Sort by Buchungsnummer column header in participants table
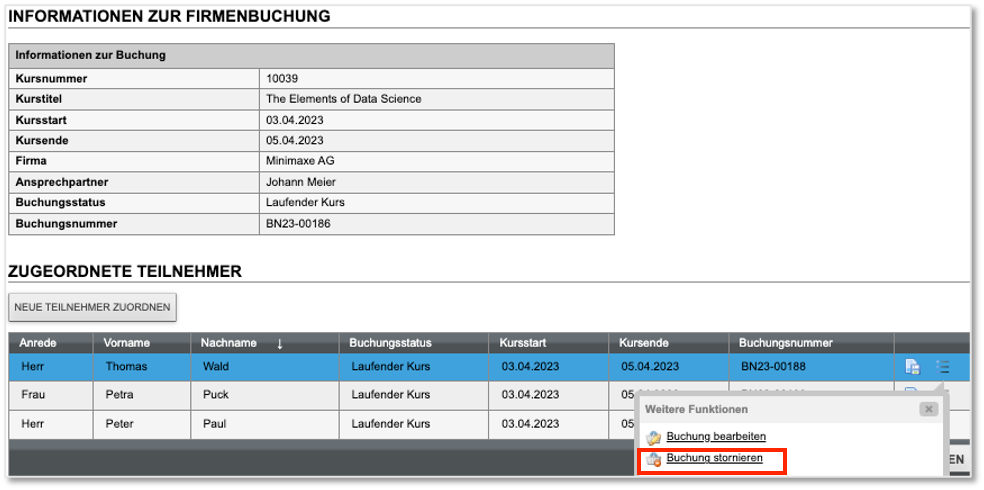The image size is (984, 490). [786, 343]
